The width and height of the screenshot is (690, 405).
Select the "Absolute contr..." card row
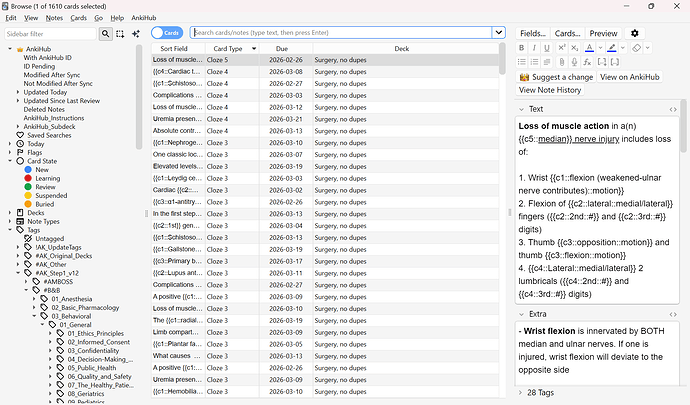(325, 131)
